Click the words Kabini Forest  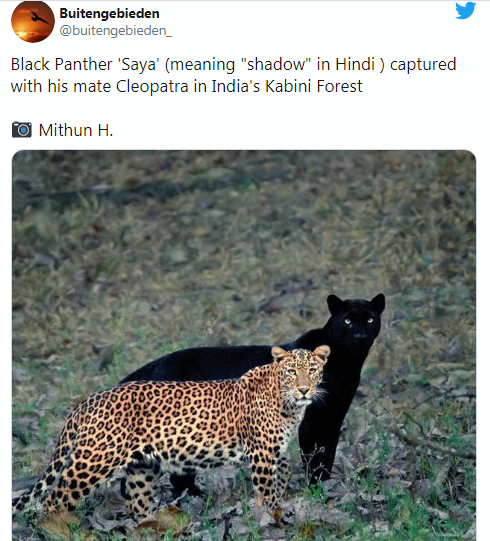314,86
